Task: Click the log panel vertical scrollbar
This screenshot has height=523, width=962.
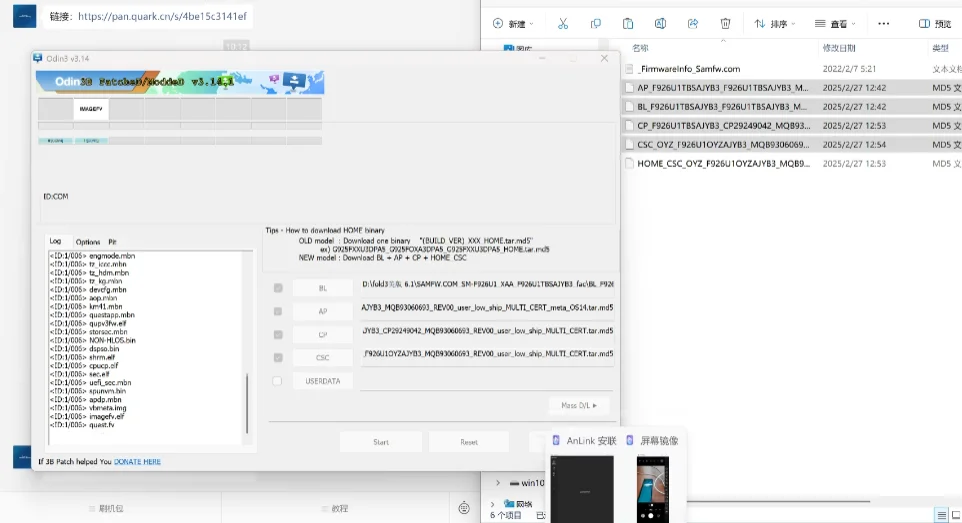Action: [x=247, y=403]
